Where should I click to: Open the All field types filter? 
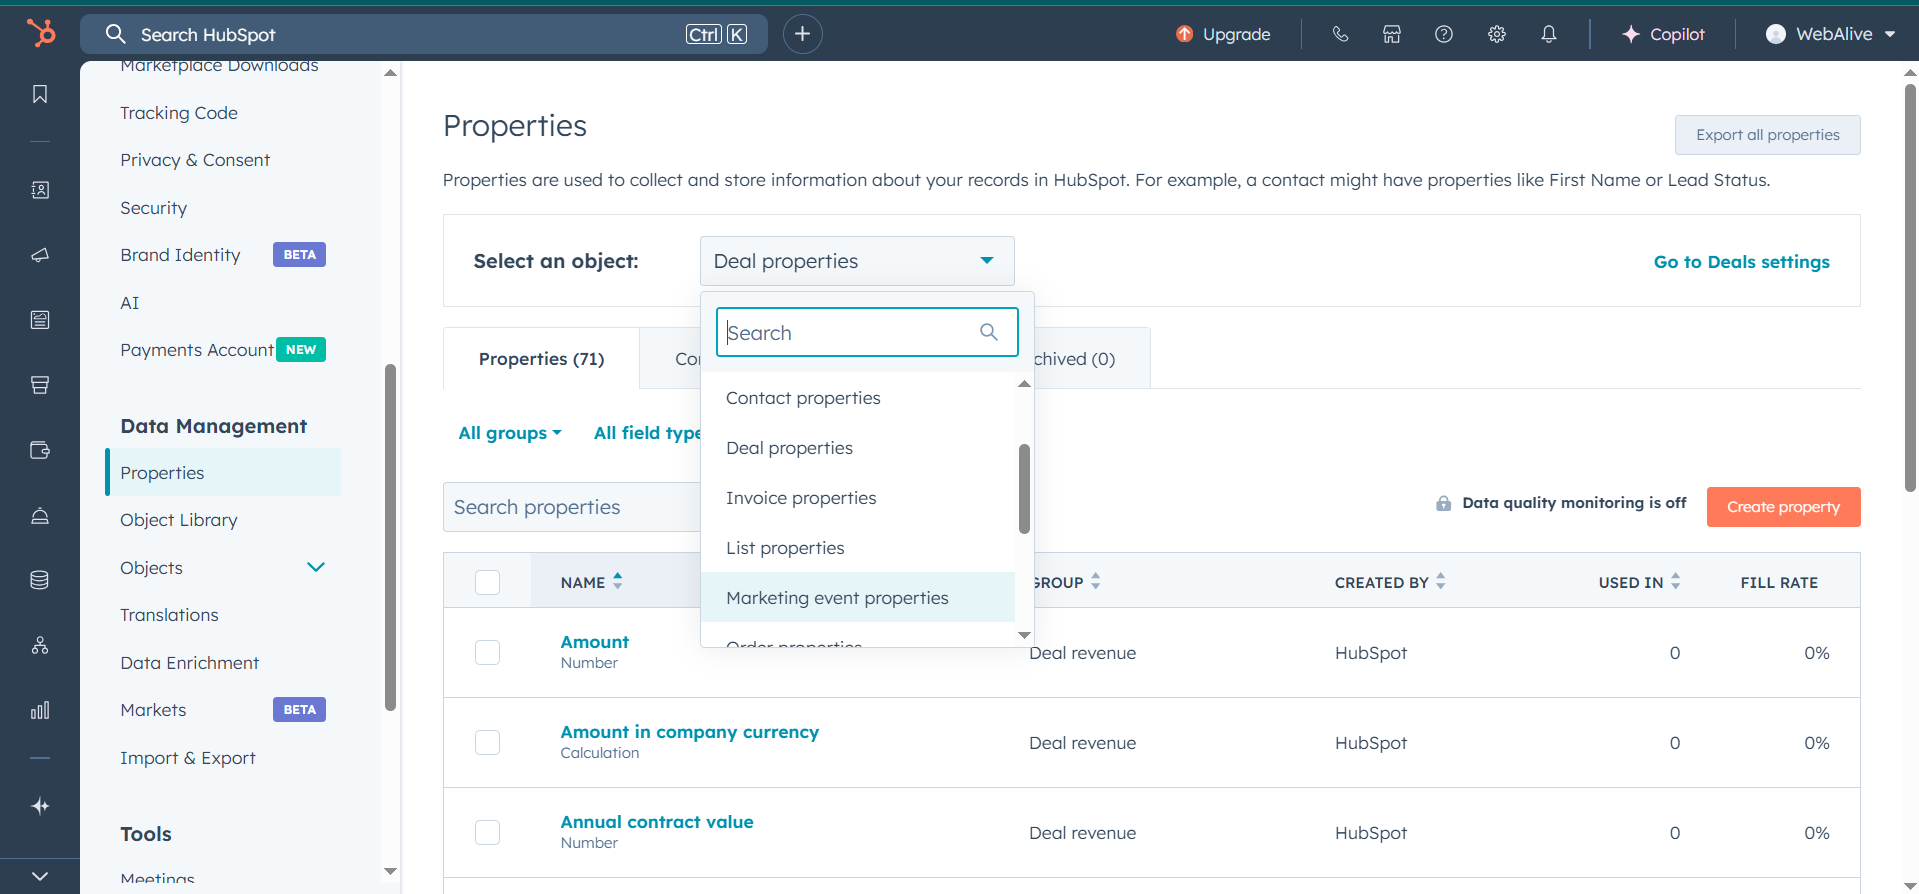point(647,433)
